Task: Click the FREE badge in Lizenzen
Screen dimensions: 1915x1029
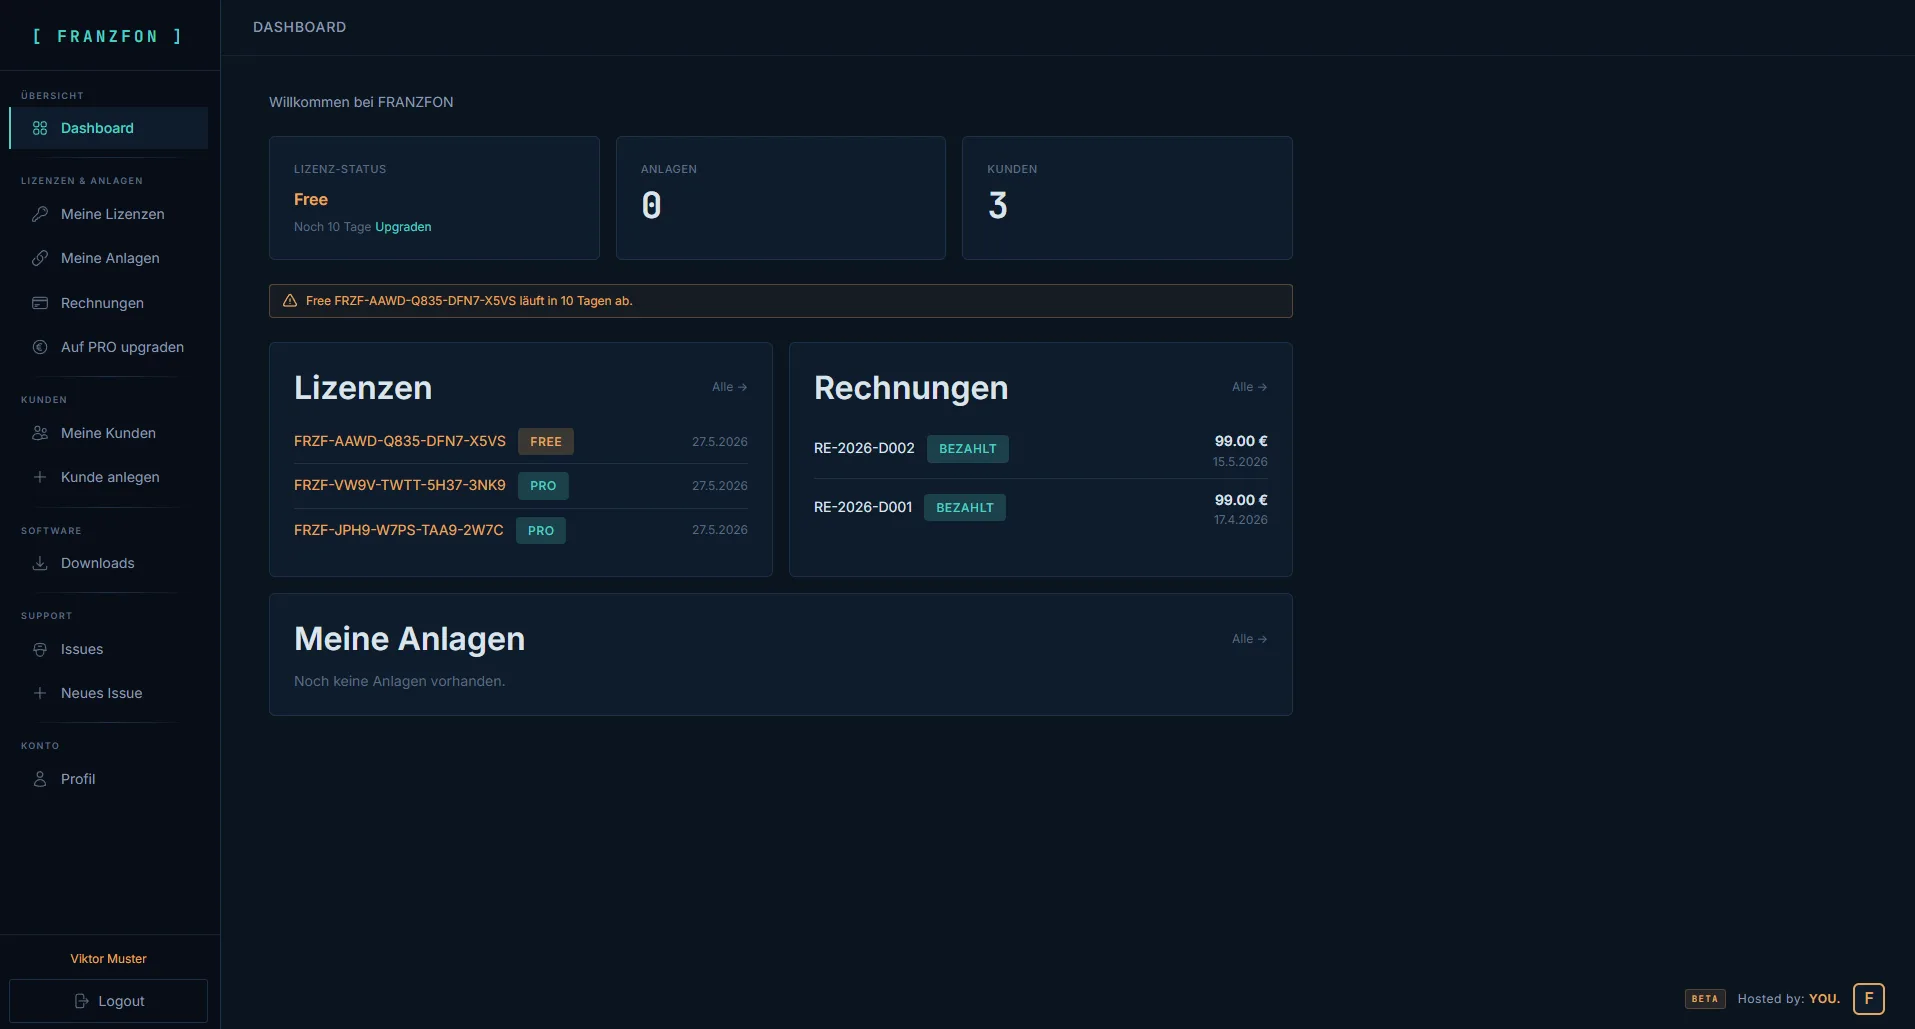Action: [x=546, y=442]
